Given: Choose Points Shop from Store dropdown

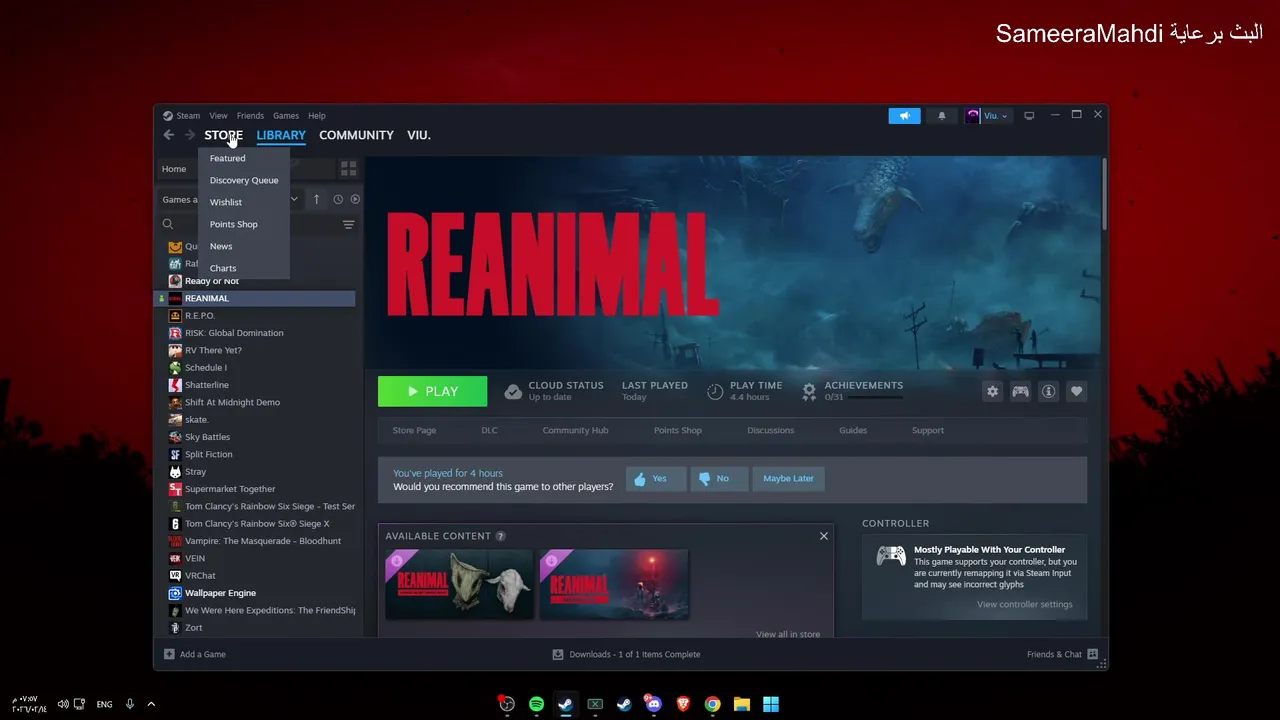Looking at the screenshot, I should 233,224.
